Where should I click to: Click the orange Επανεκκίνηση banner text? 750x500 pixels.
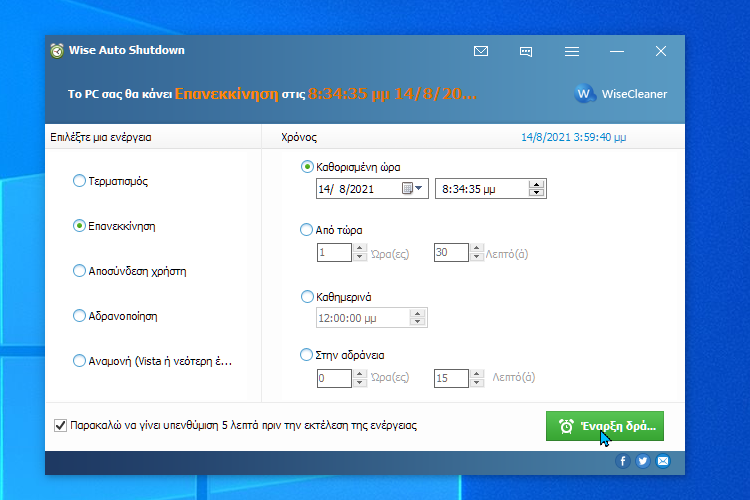[x=226, y=93]
